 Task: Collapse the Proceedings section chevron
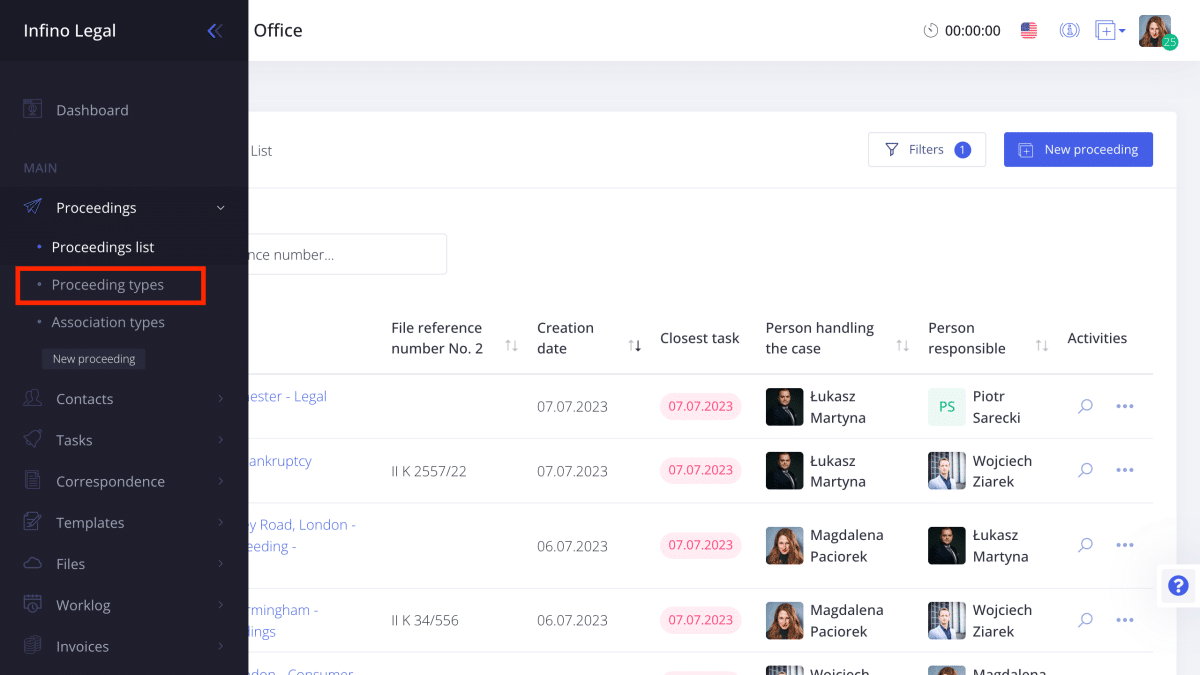220,207
